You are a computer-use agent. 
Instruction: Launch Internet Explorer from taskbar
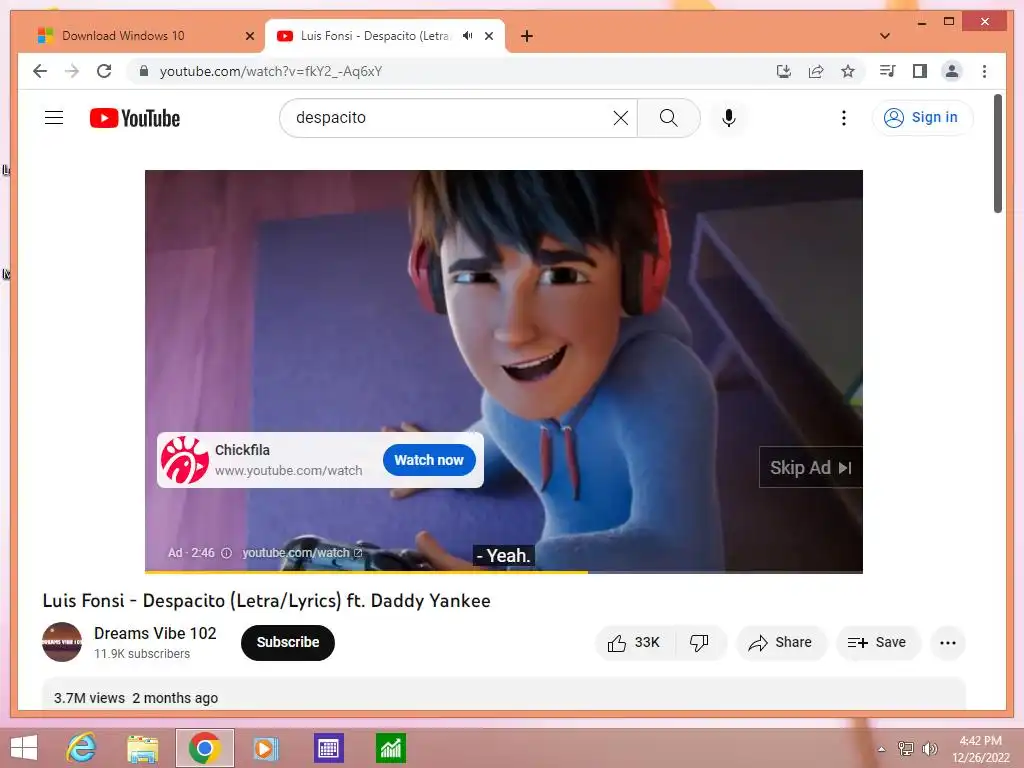(x=82, y=748)
